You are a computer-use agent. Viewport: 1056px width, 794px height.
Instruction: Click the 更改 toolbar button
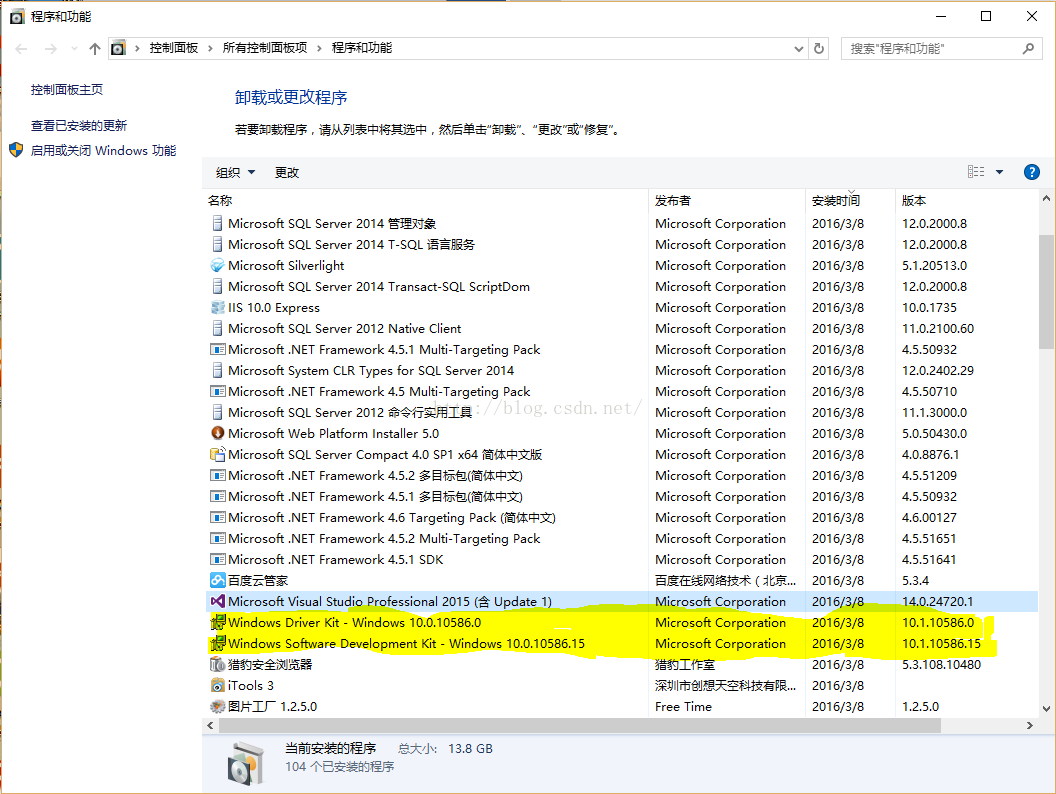(287, 172)
